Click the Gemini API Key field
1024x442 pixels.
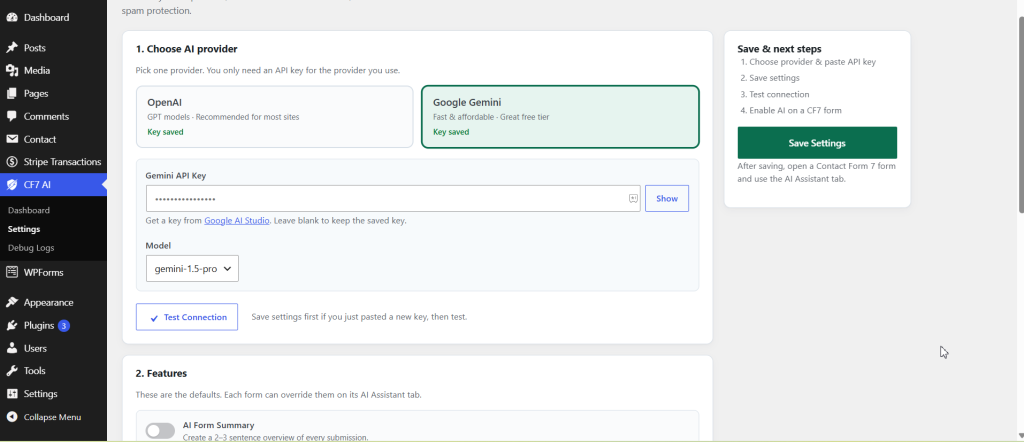pyautogui.click(x=393, y=198)
